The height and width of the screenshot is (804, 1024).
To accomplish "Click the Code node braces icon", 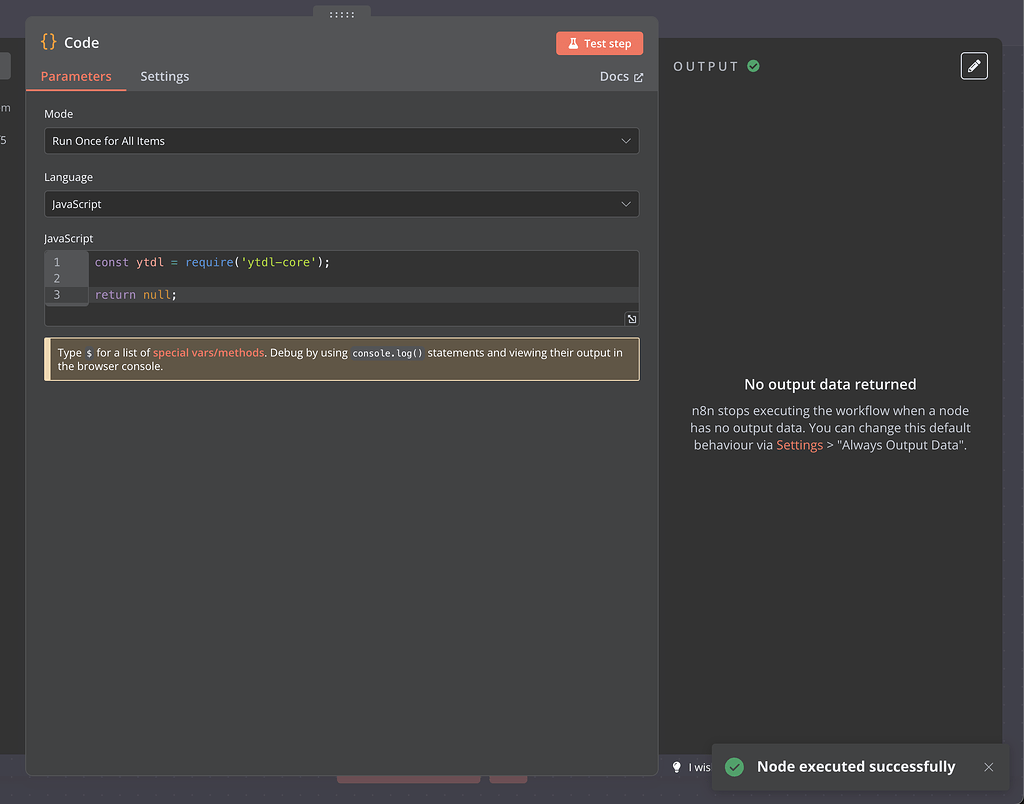I will [47, 43].
